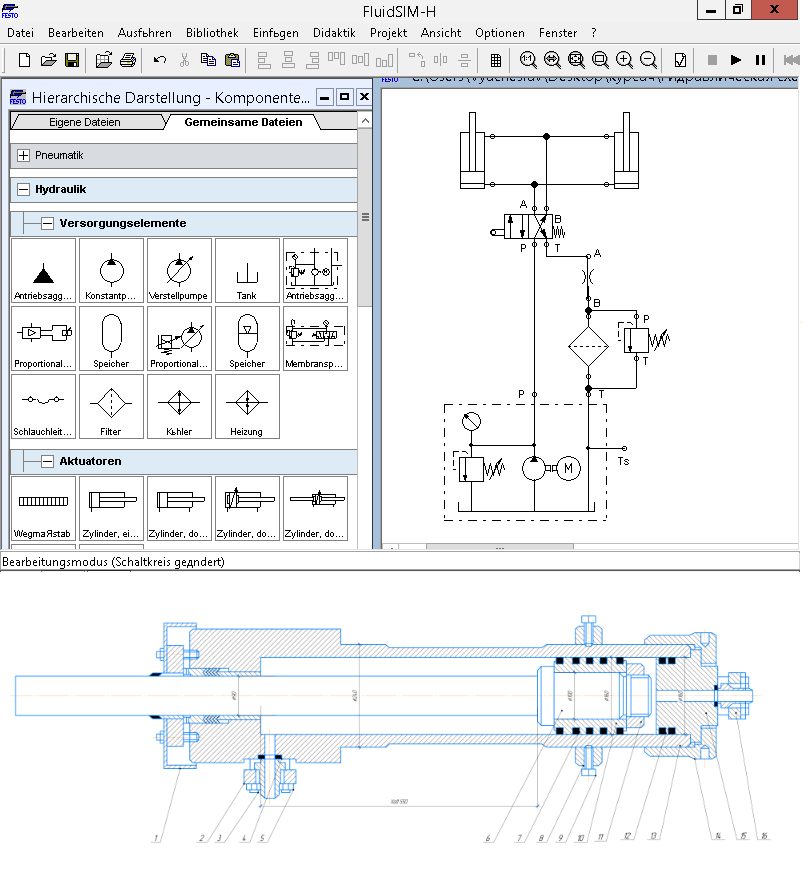Viewport: 804px width, 880px height.
Task: Undo the last edit
Action: click(x=160, y=59)
